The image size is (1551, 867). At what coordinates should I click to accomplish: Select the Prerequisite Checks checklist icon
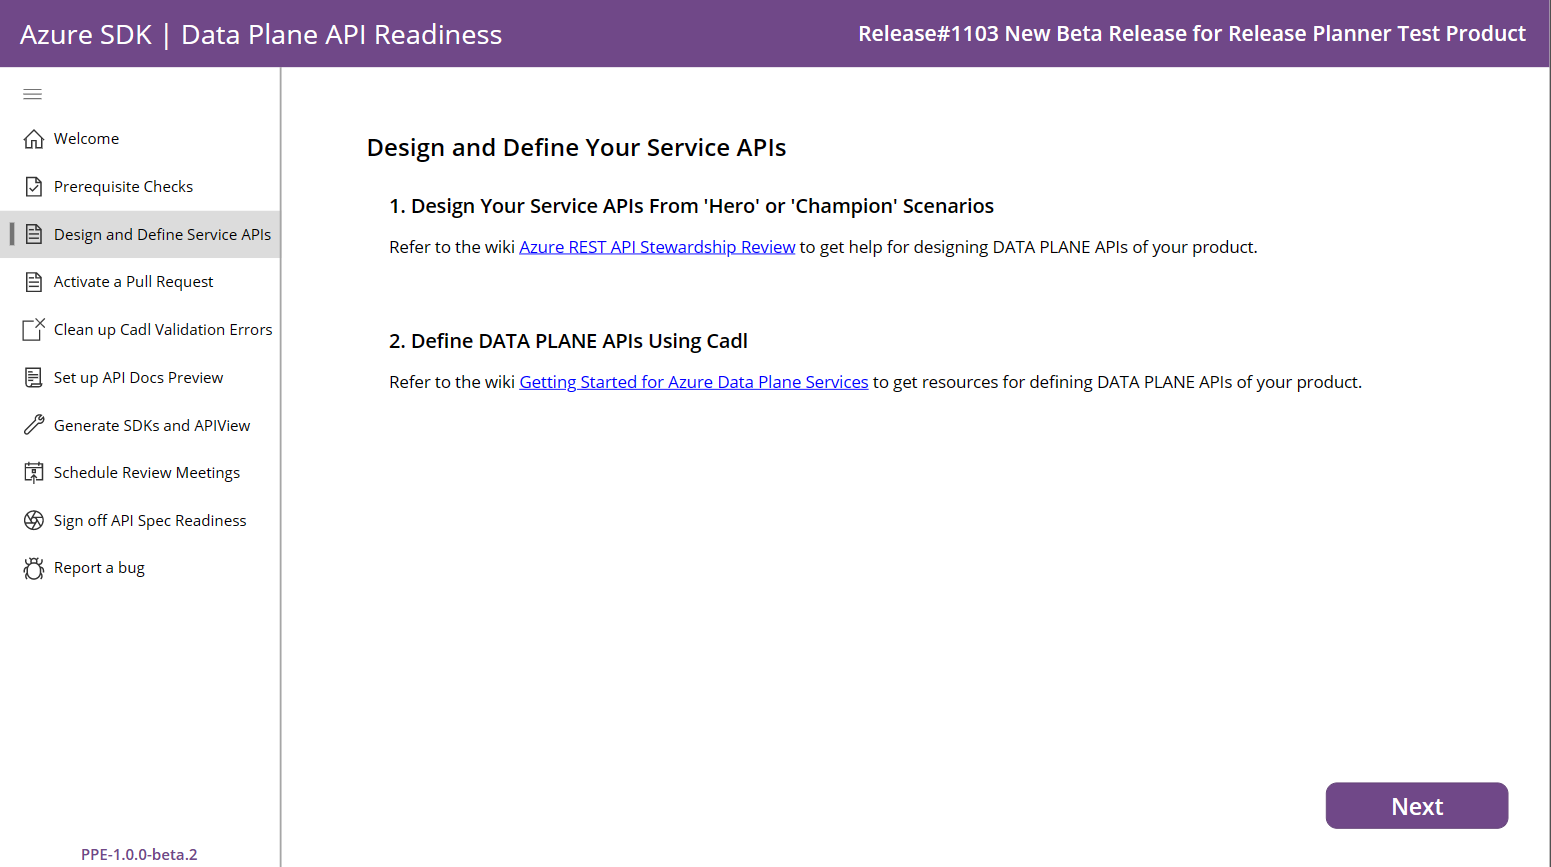[x=32, y=186]
